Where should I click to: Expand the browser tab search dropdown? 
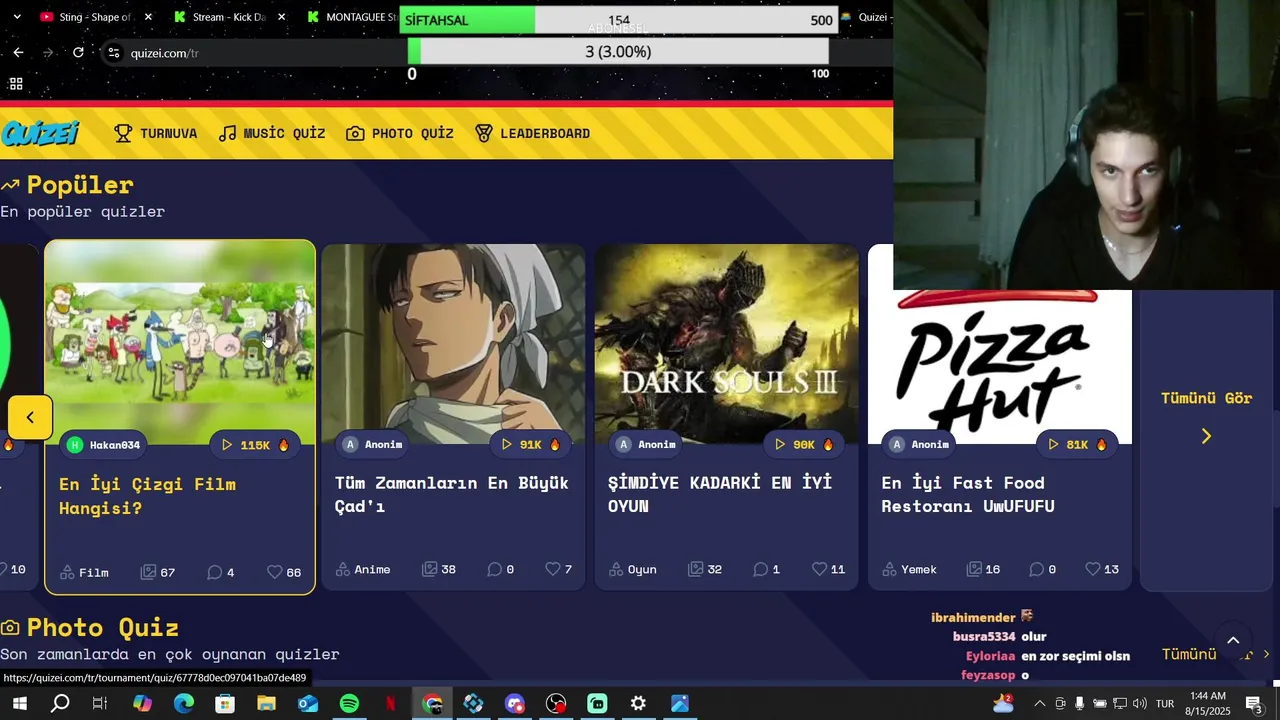point(16,17)
